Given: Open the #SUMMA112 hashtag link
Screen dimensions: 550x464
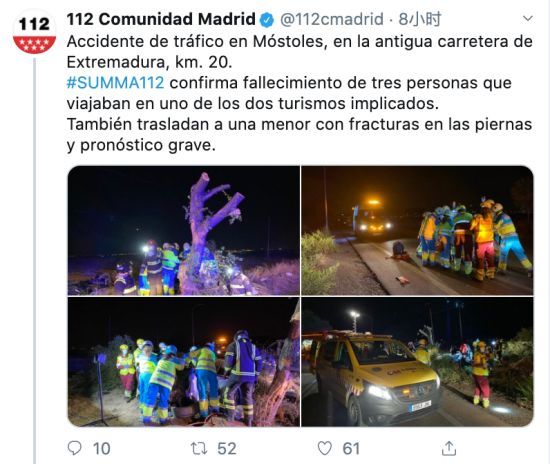Looking at the screenshot, I should [x=115, y=83].
